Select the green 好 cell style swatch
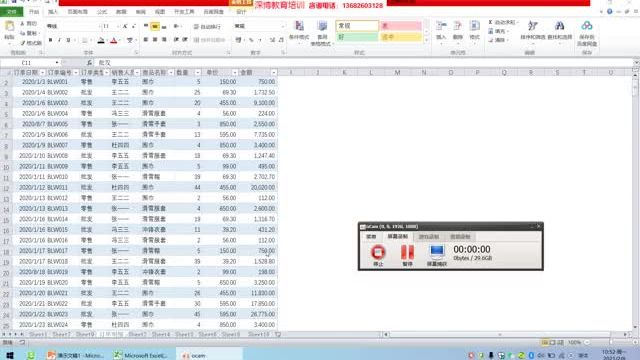 [357, 37]
